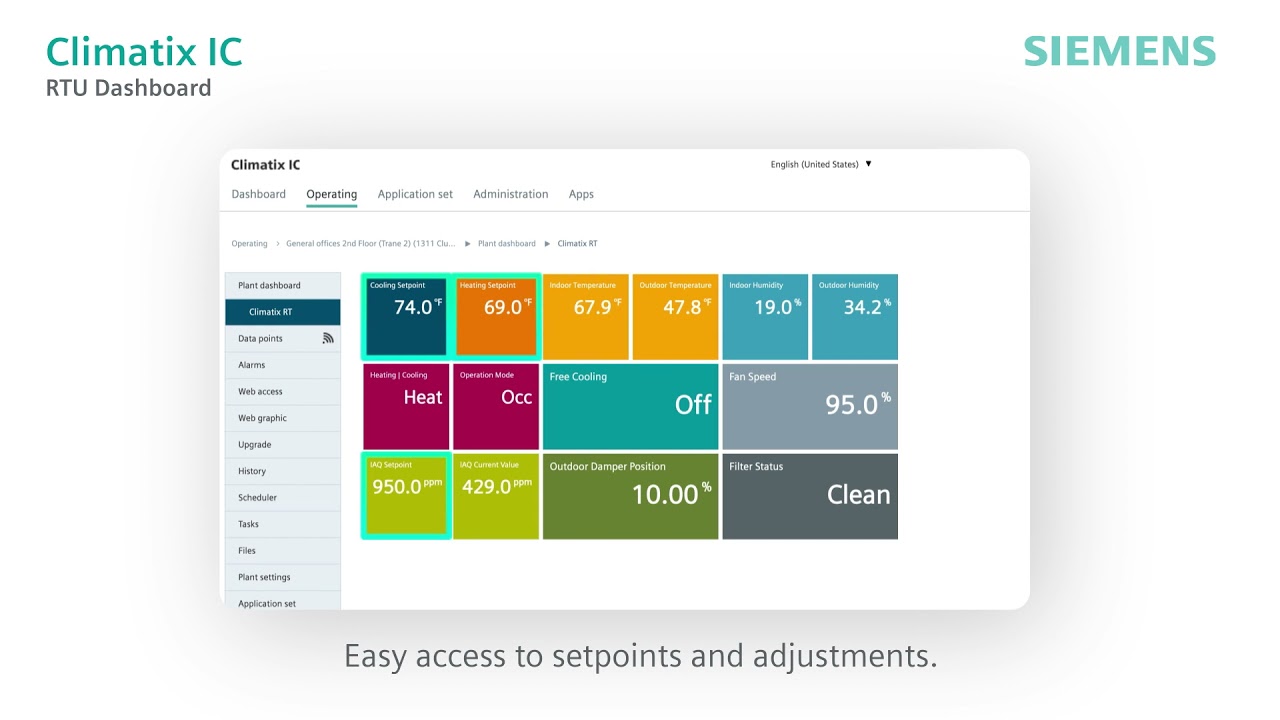Click the Plant dashboard breadcrumb link
The height and width of the screenshot is (720, 1280).
tap(507, 244)
